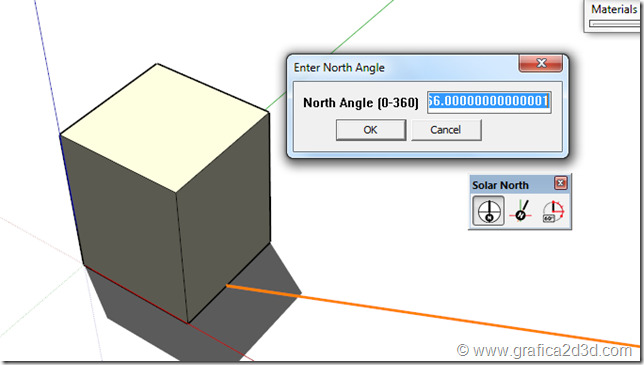Select the Toggle North Arrow icon
Screen dimensions: 644x365
pos(488,211)
